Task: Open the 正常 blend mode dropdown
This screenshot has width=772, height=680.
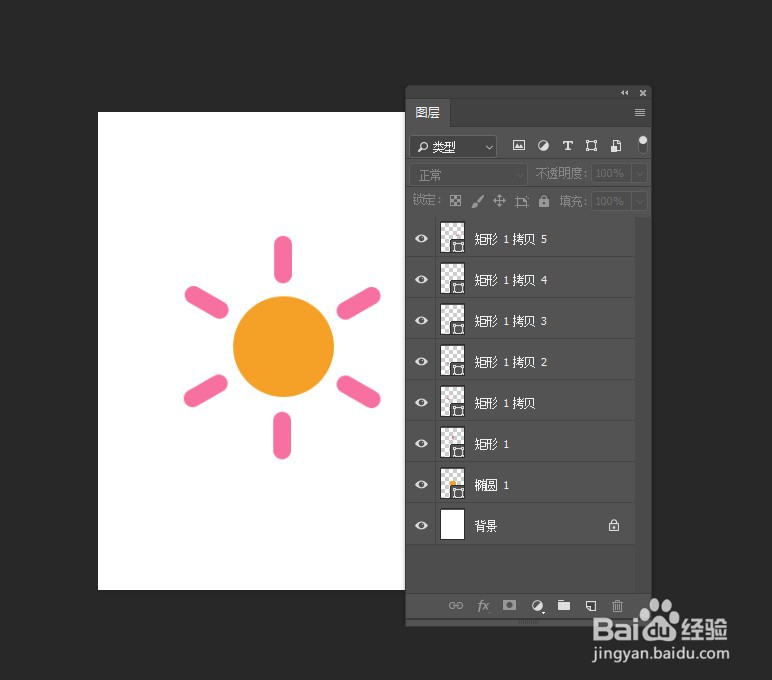Action: point(468,174)
